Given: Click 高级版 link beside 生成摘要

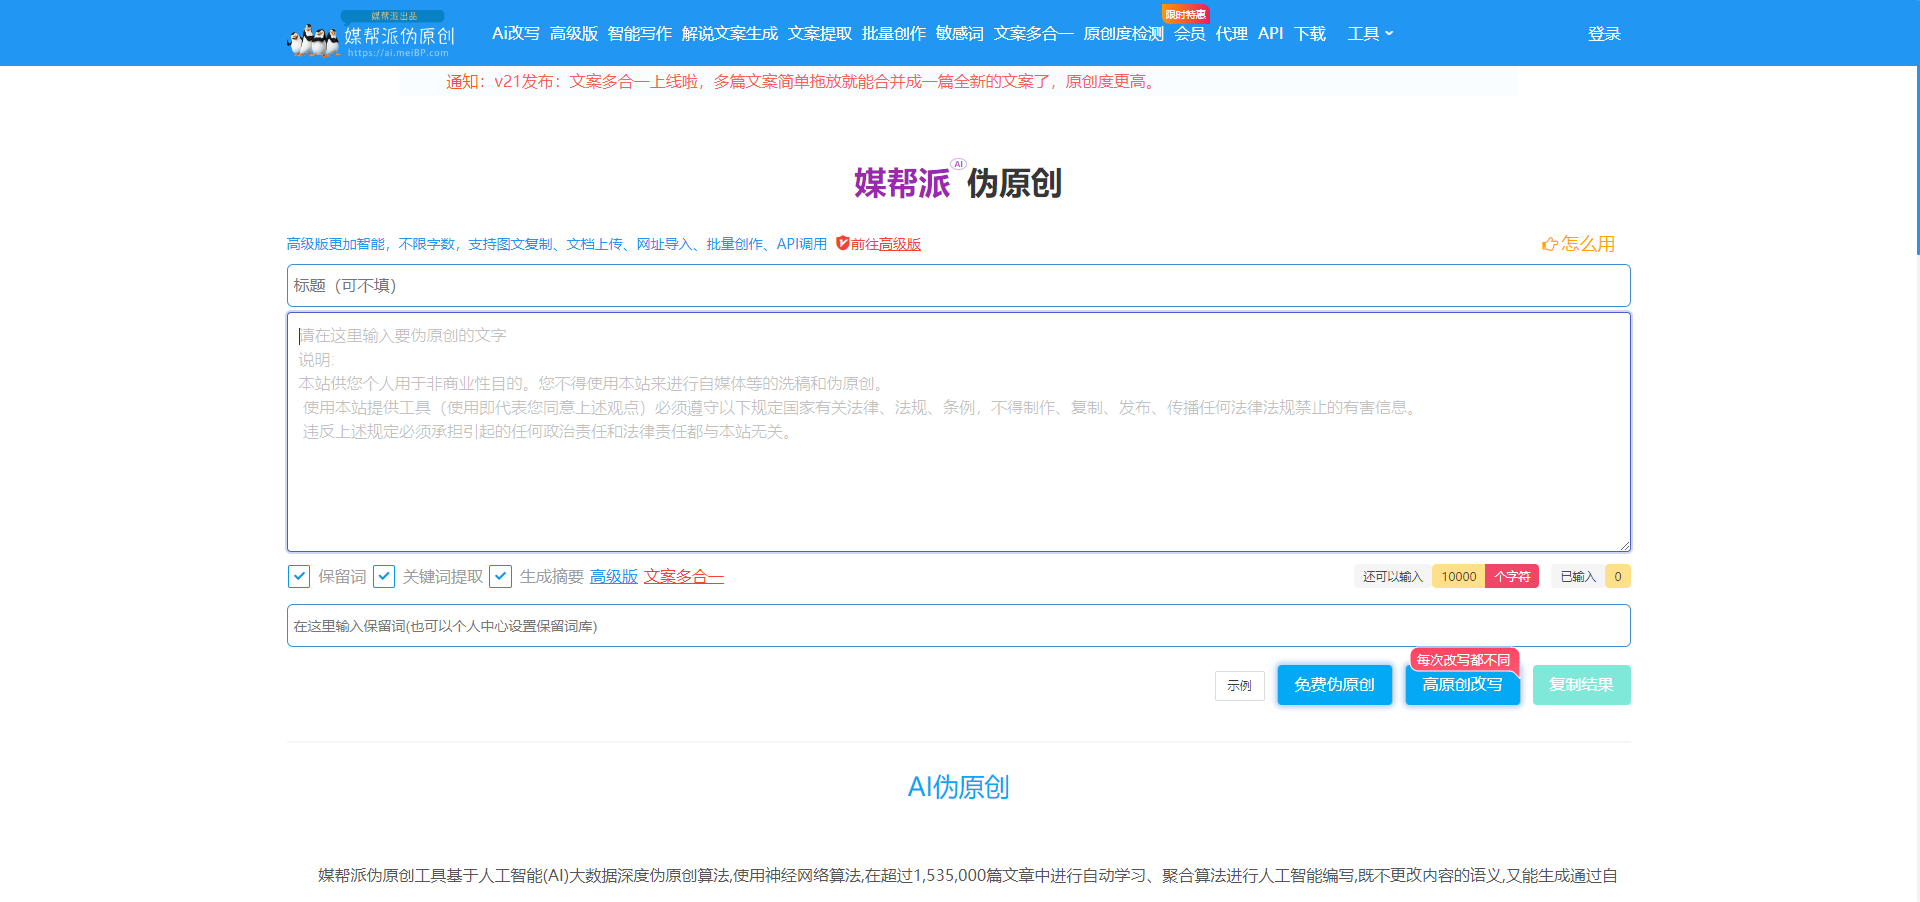Looking at the screenshot, I should [614, 577].
